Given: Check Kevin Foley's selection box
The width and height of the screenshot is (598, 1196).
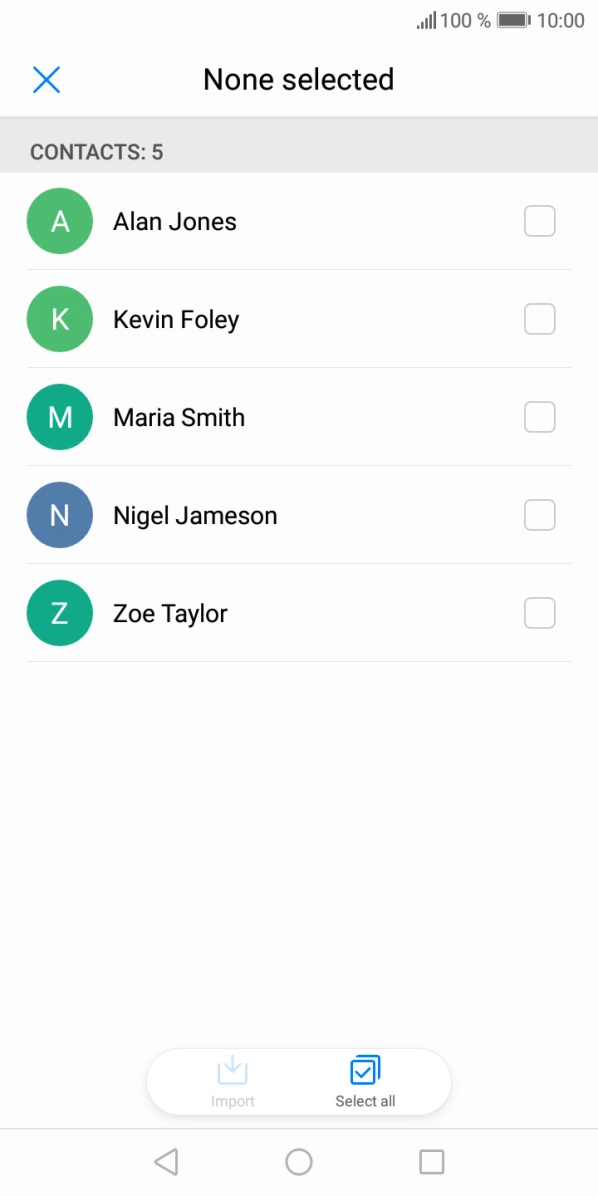Looking at the screenshot, I should (x=539, y=318).
